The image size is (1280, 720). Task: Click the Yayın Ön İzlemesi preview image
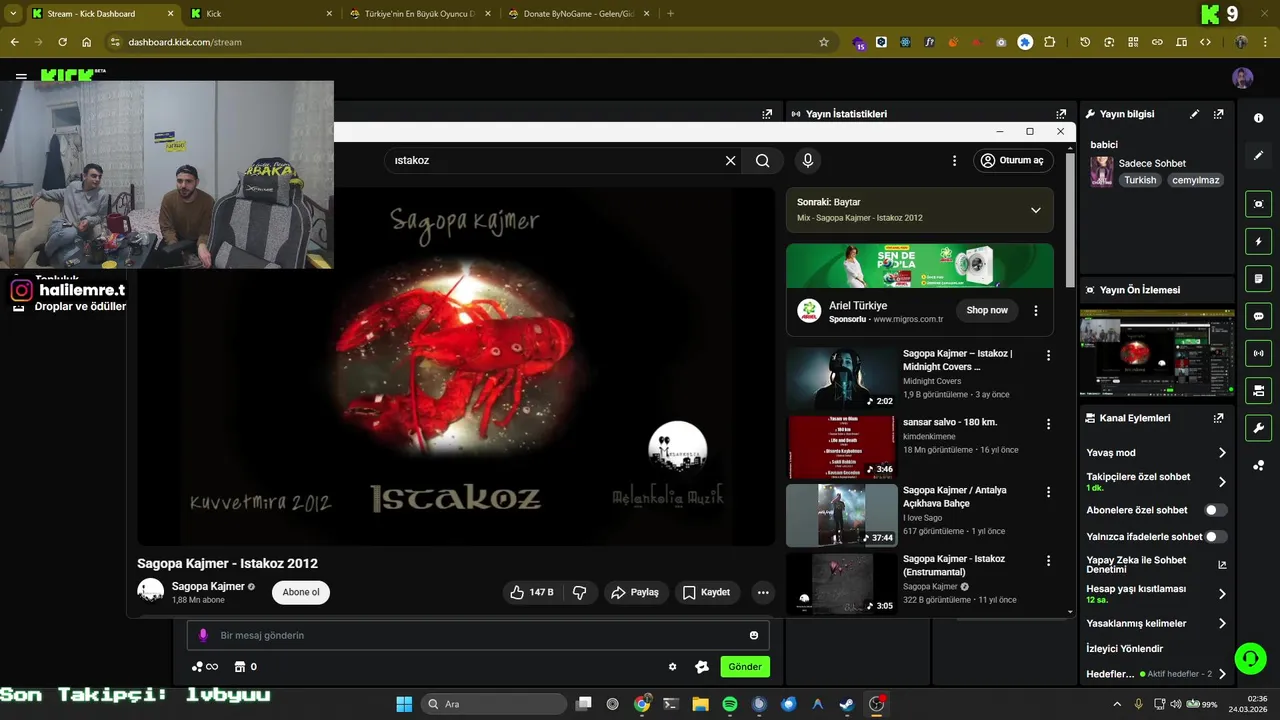pos(1157,355)
